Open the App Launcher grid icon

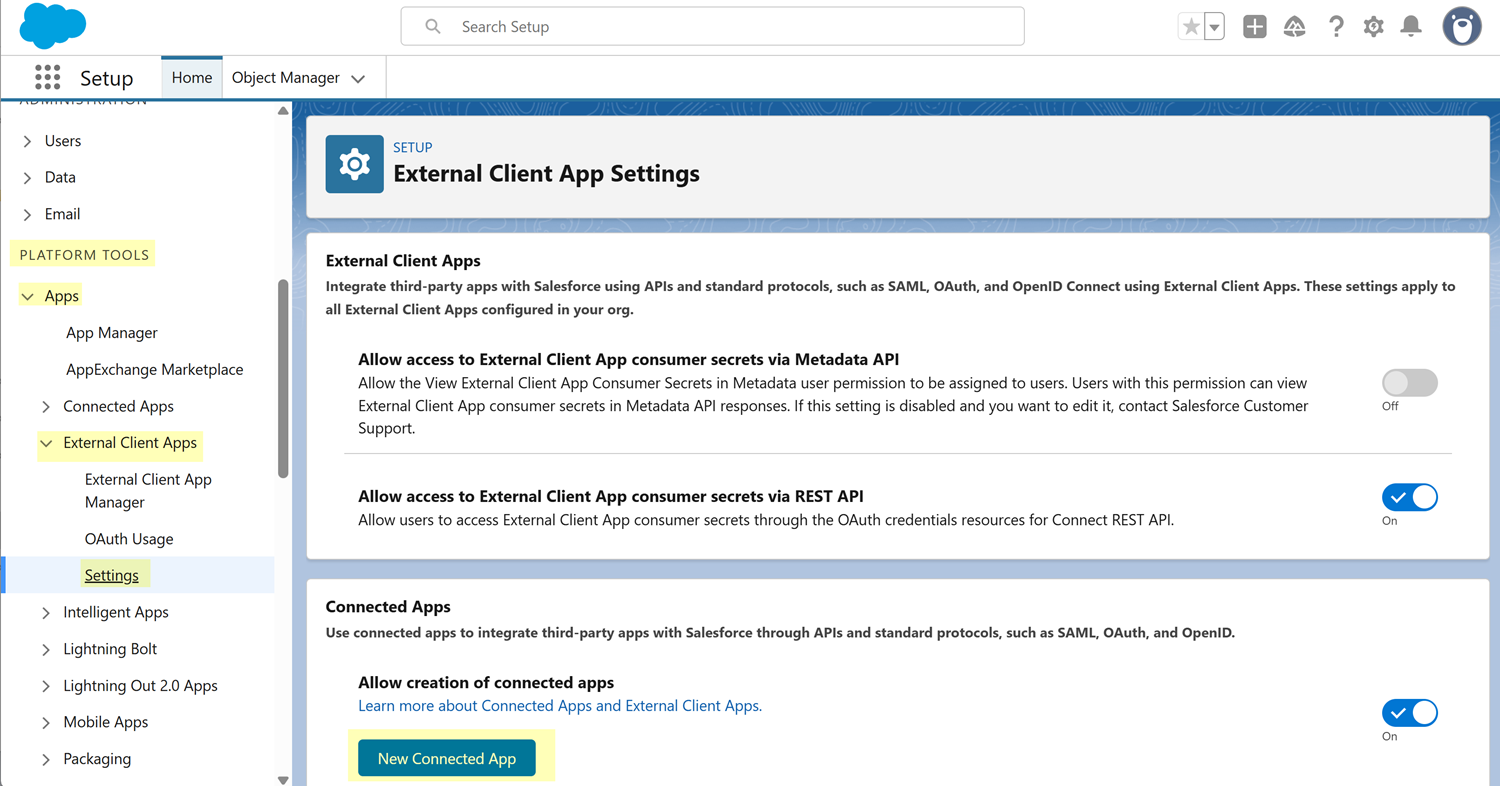pyautogui.click(x=47, y=78)
